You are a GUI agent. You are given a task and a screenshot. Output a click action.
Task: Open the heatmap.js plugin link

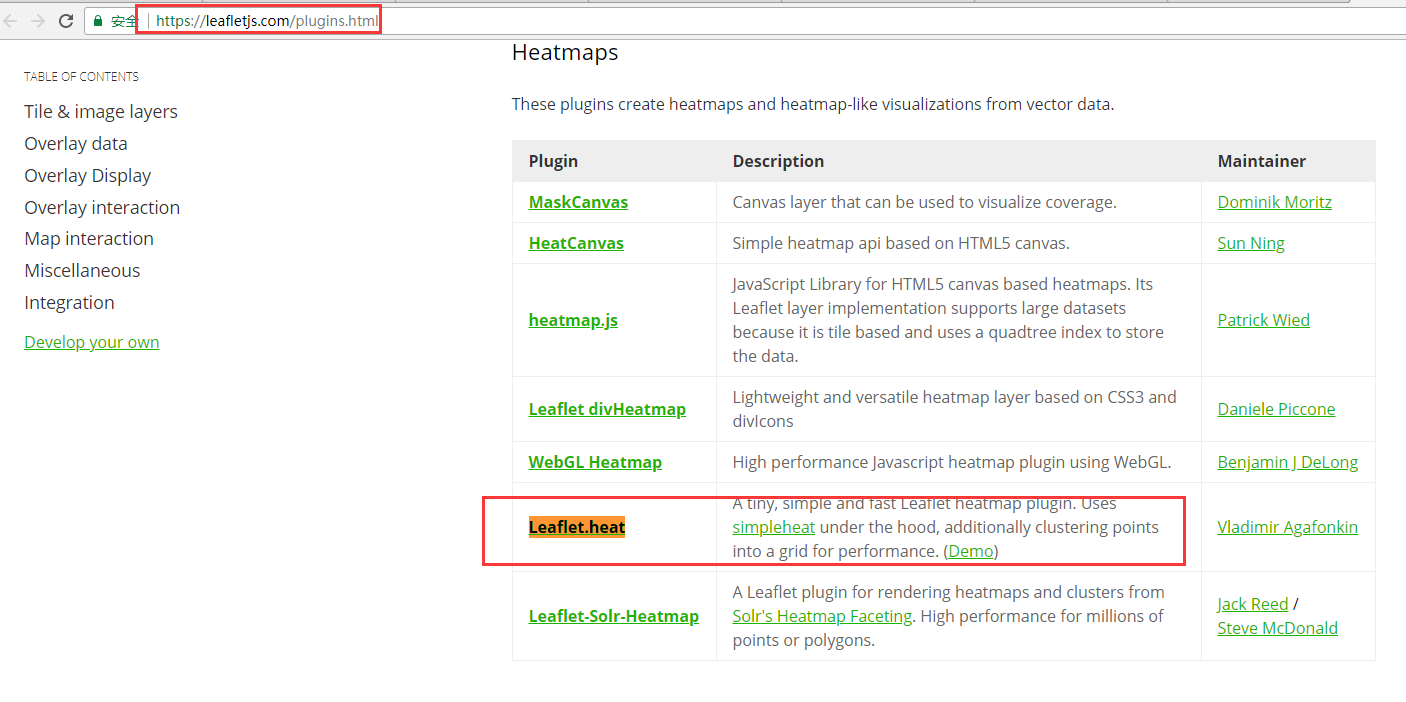coord(573,320)
